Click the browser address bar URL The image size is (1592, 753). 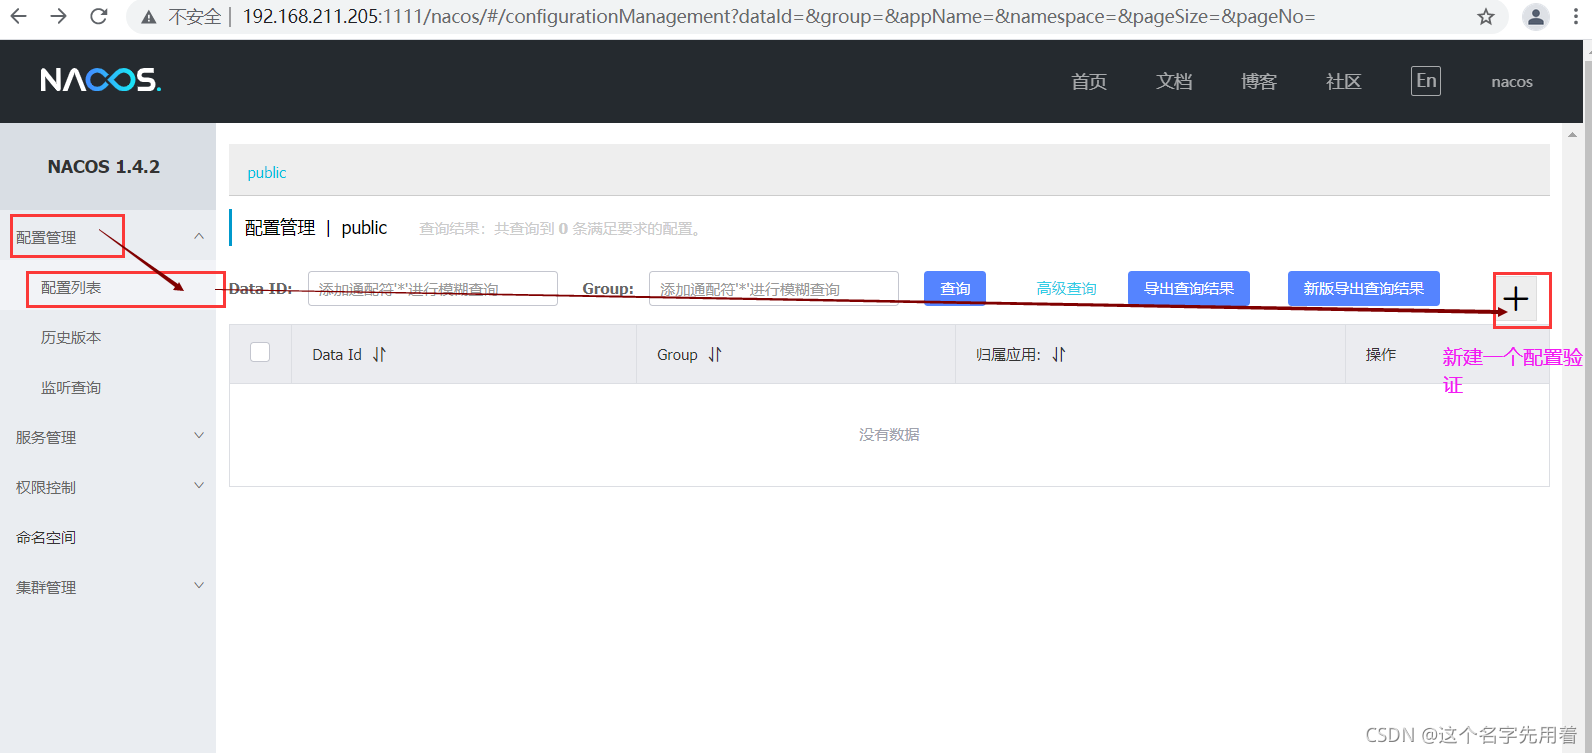tap(779, 17)
